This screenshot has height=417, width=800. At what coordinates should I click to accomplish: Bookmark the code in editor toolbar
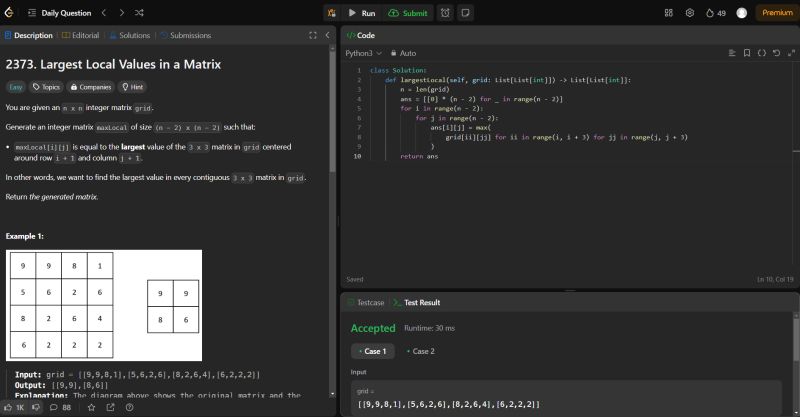(x=747, y=52)
